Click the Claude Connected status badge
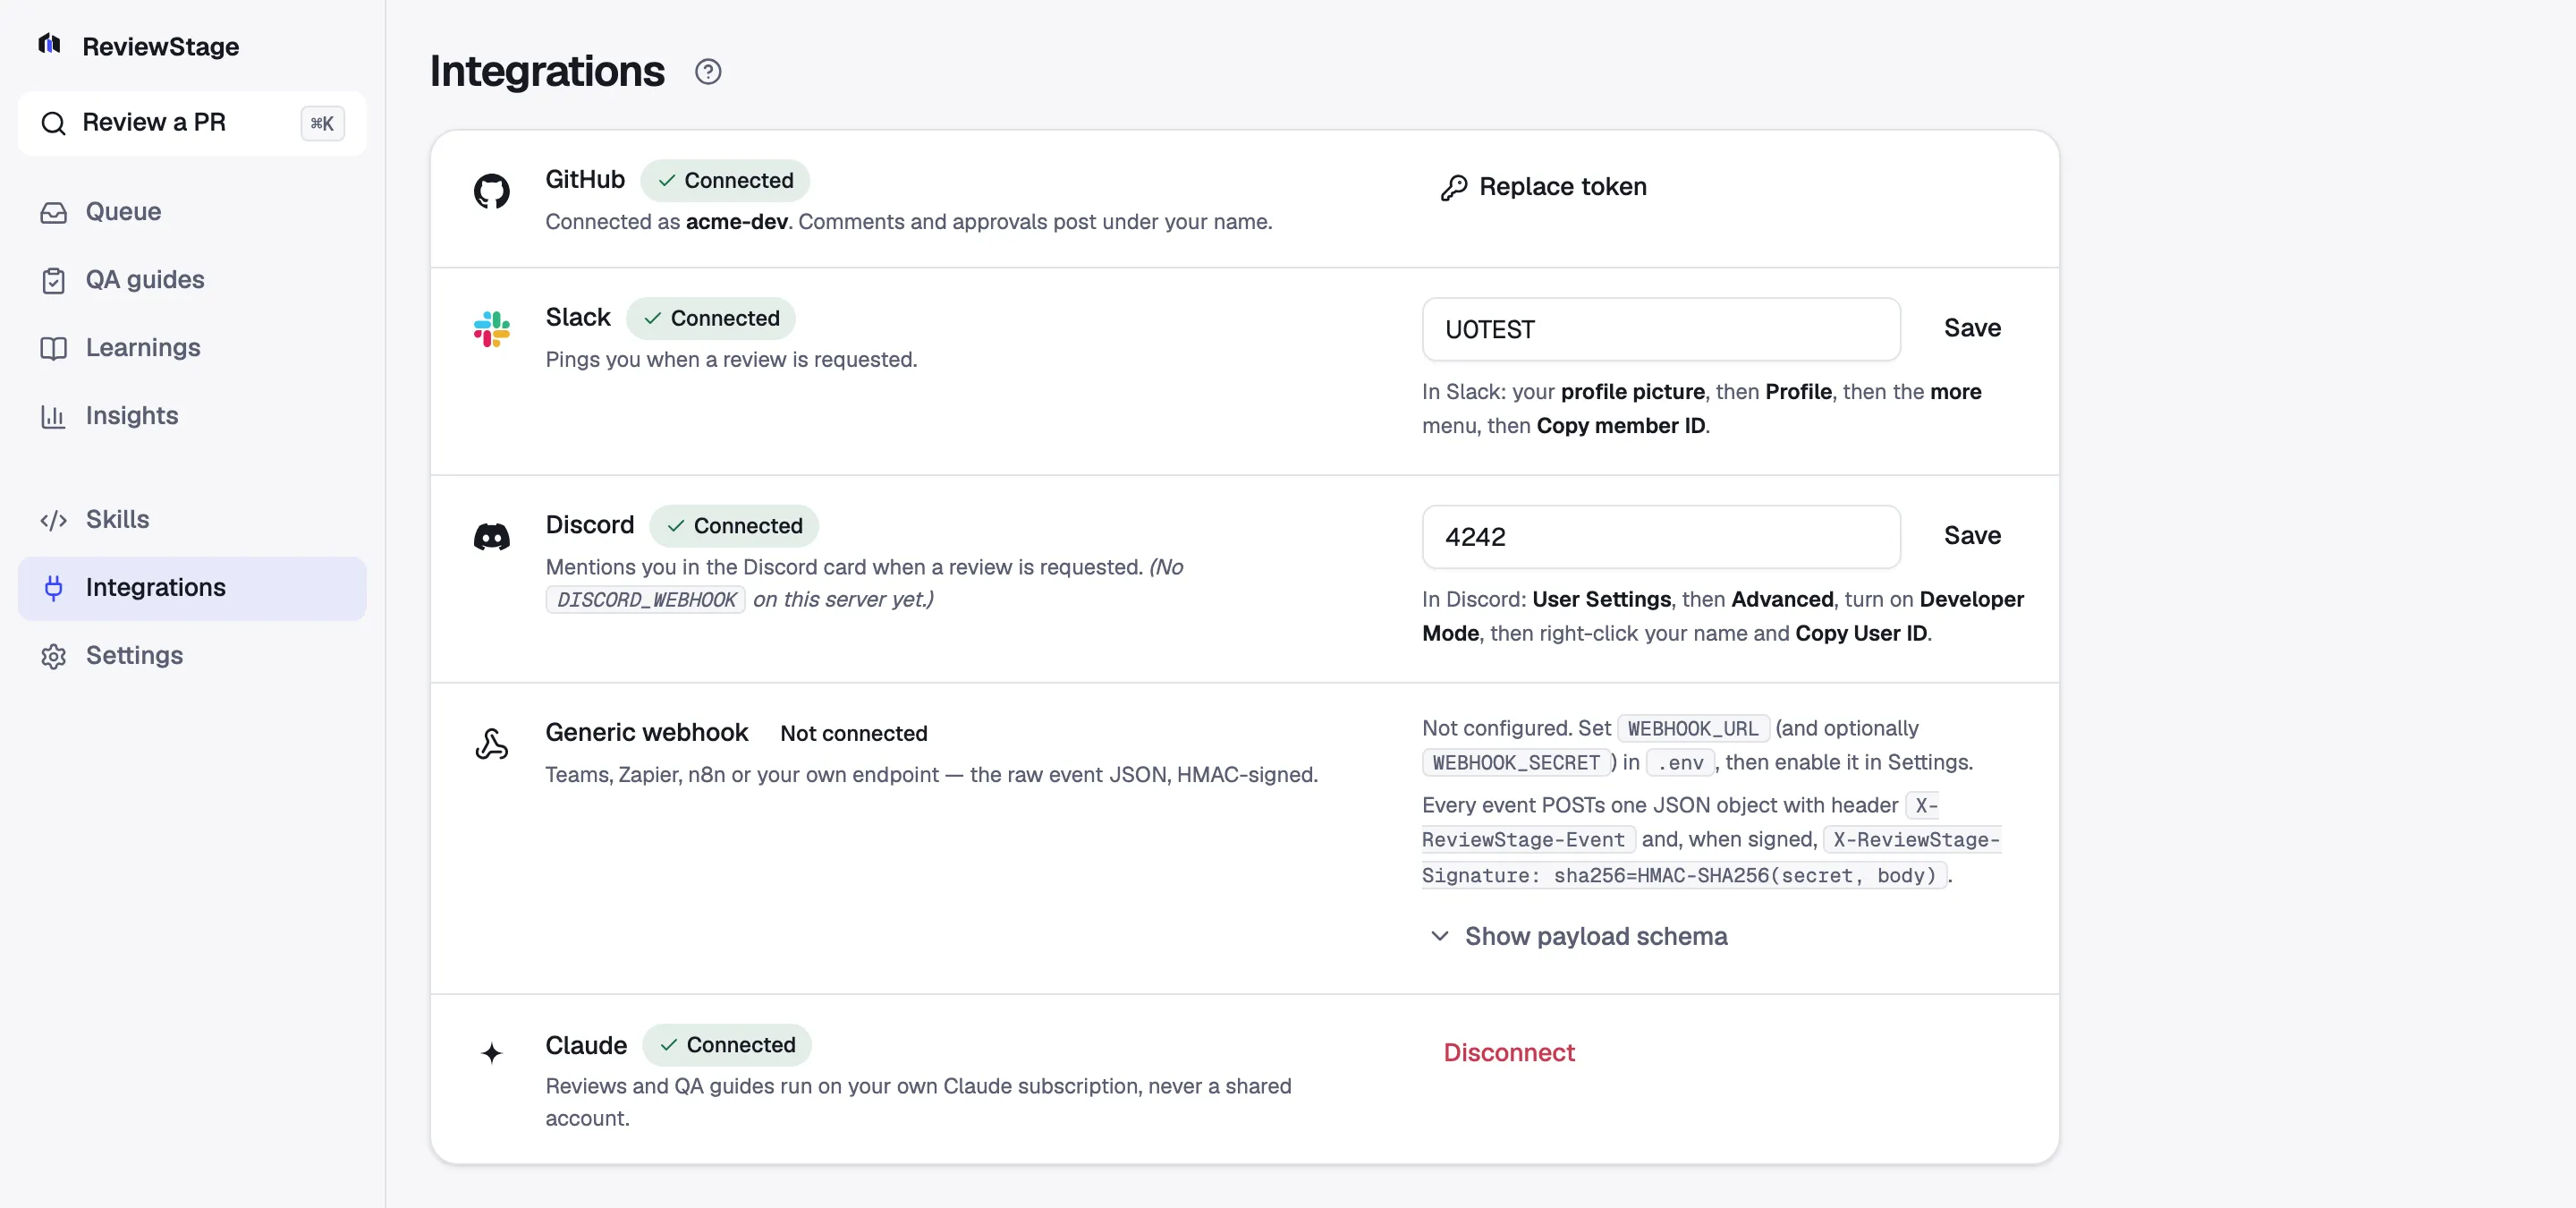2576x1208 pixels. coord(726,1044)
